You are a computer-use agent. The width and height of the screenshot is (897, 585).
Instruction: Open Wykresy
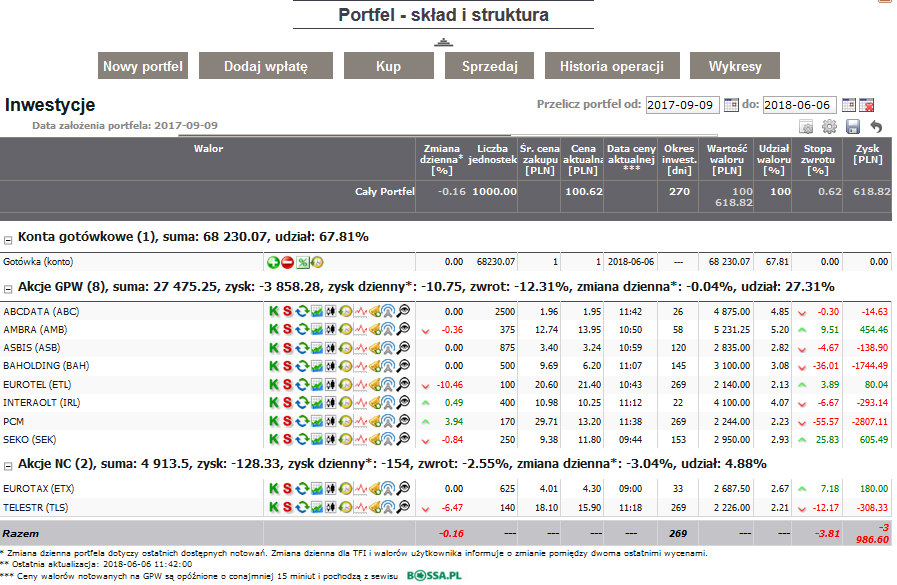(735, 66)
